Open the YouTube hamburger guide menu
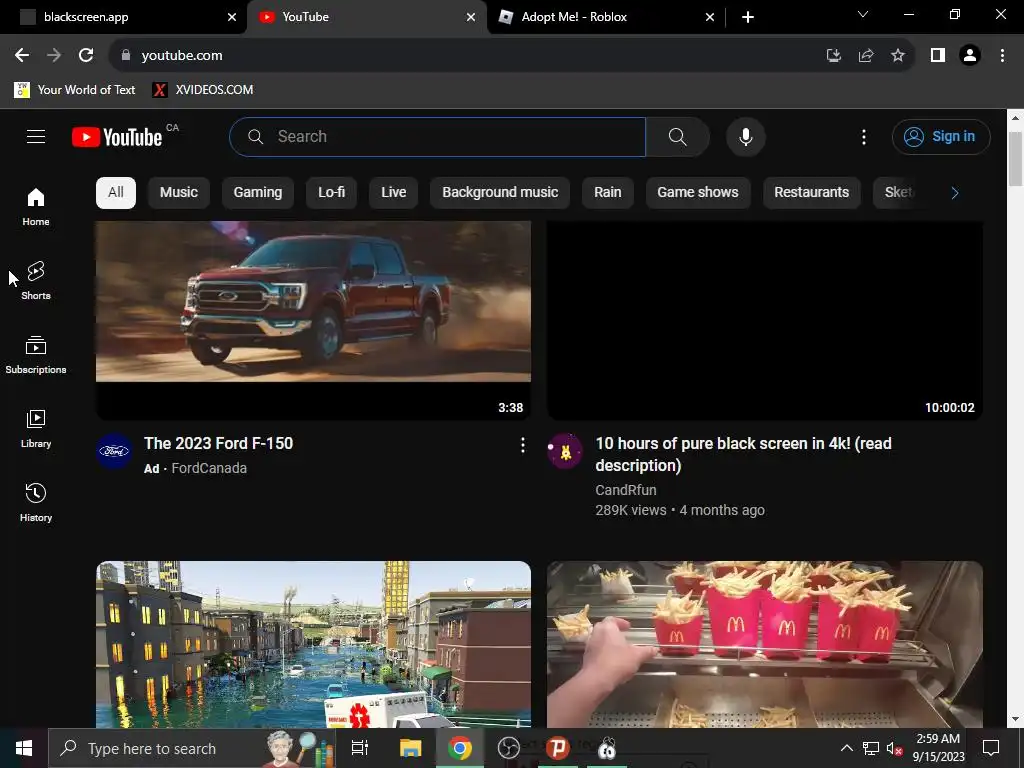 [36, 136]
